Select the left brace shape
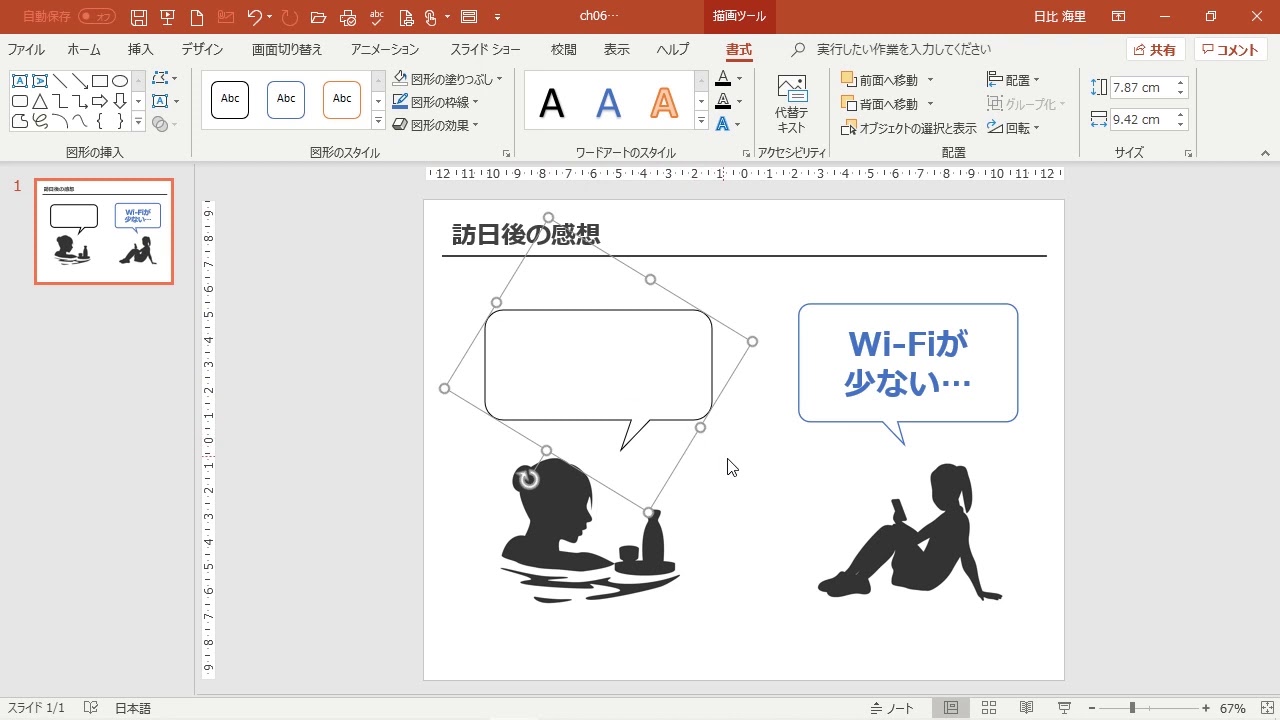Screen dimensions: 1280x720 [100, 121]
